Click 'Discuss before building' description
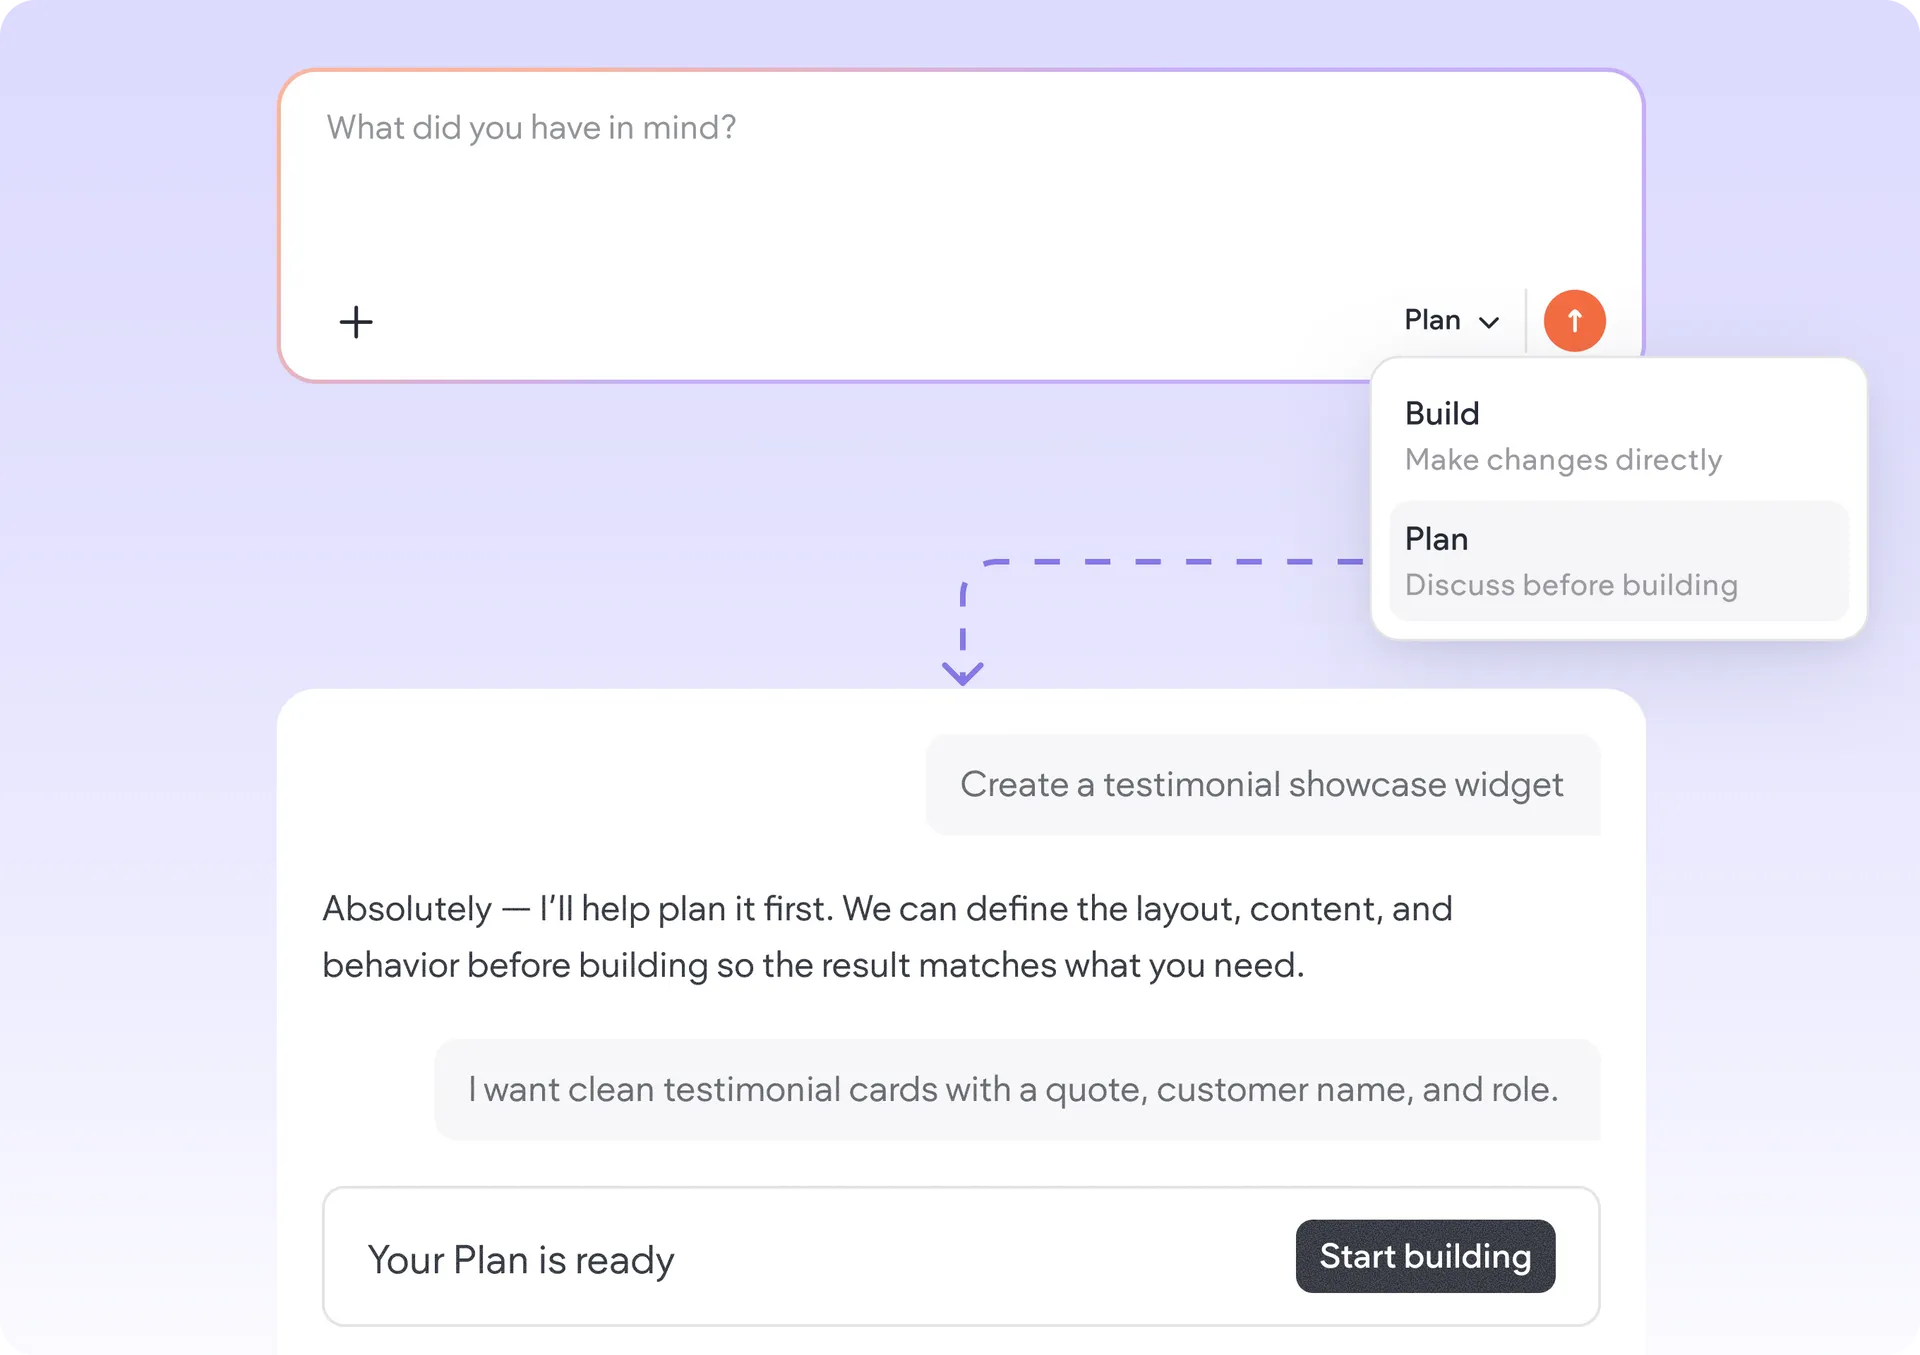Screen dimensions: 1920x1355 (1571, 585)
